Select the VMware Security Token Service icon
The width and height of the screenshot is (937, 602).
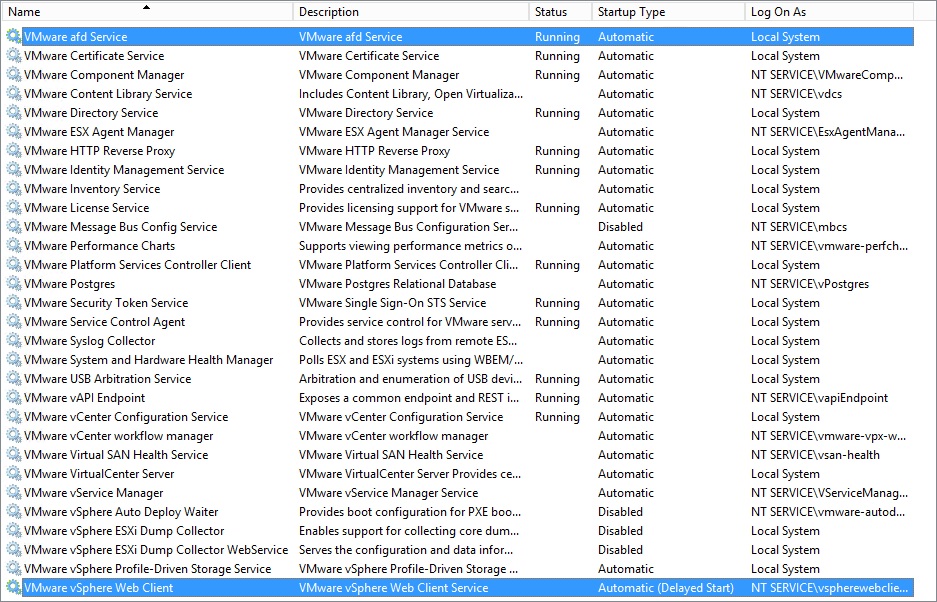coord(14,303)
